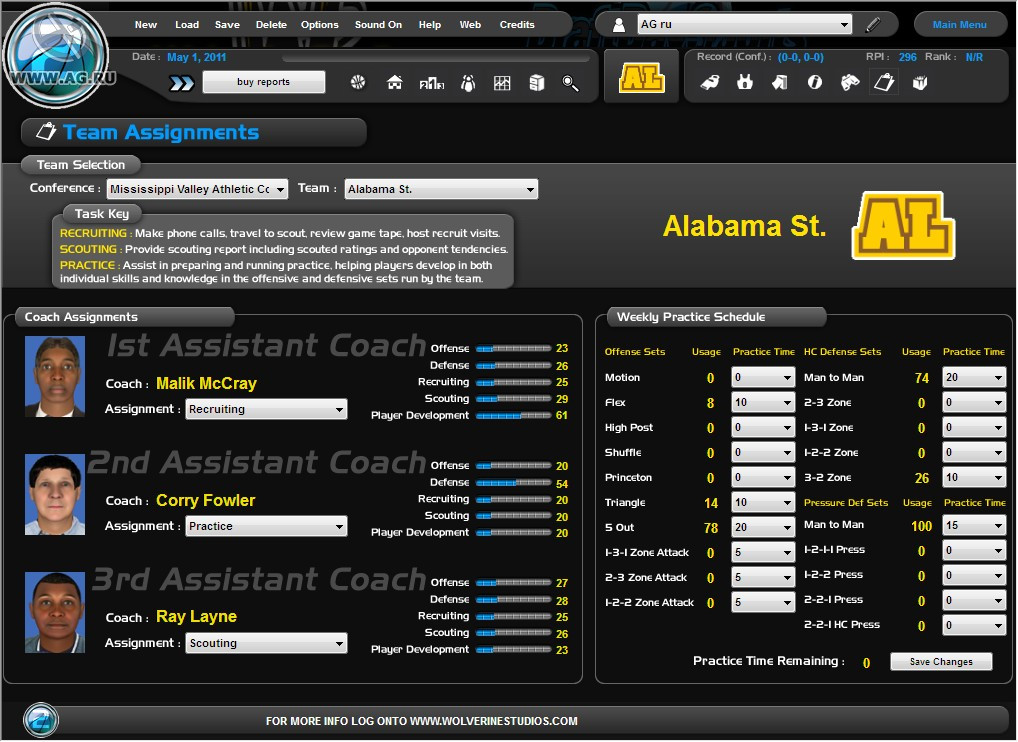This screenshot has width=1018, height=742.
Task: Click the coach name Corry Fowler
Action: click(x=205, y=501)
